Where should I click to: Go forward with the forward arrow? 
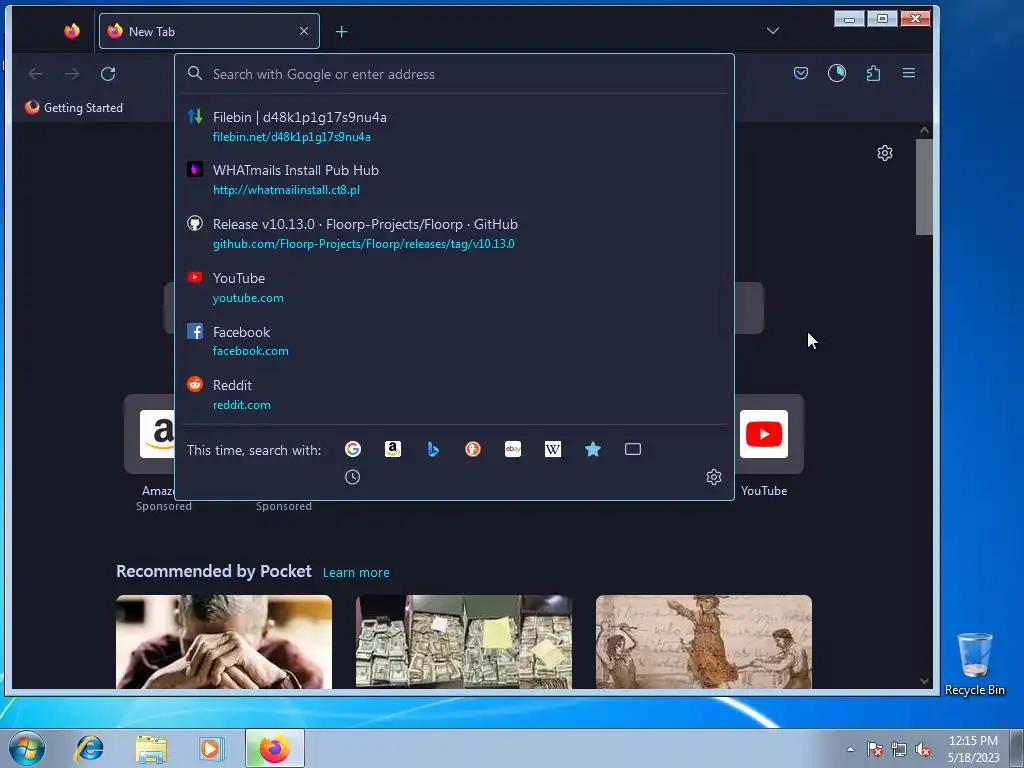click(72, 74)
